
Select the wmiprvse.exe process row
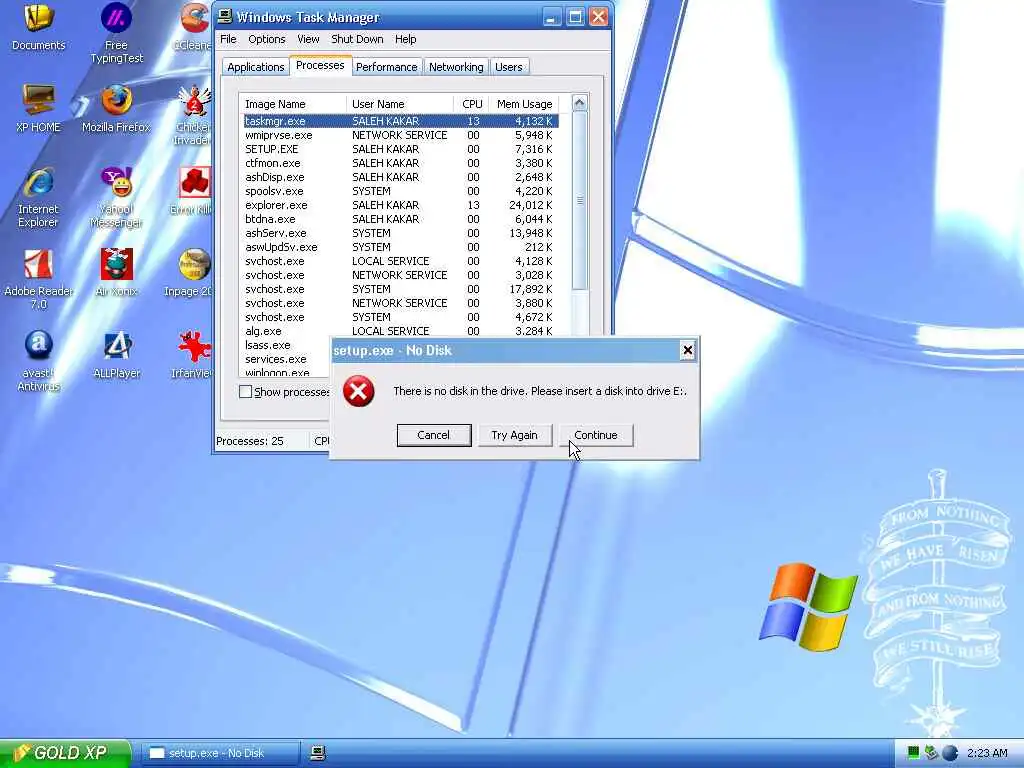tap(400, 135)
